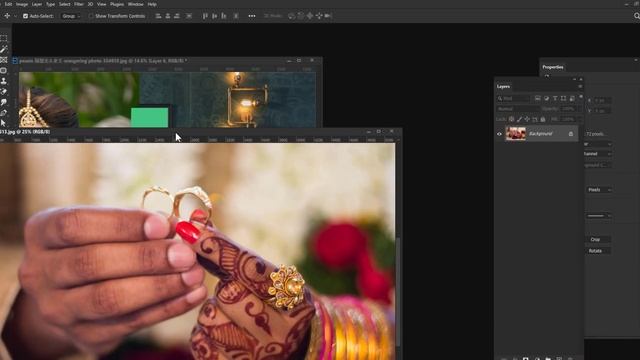Toggle lock image pixels brush icon
This screenshot has height=360, width=640.
pos(519,119)
